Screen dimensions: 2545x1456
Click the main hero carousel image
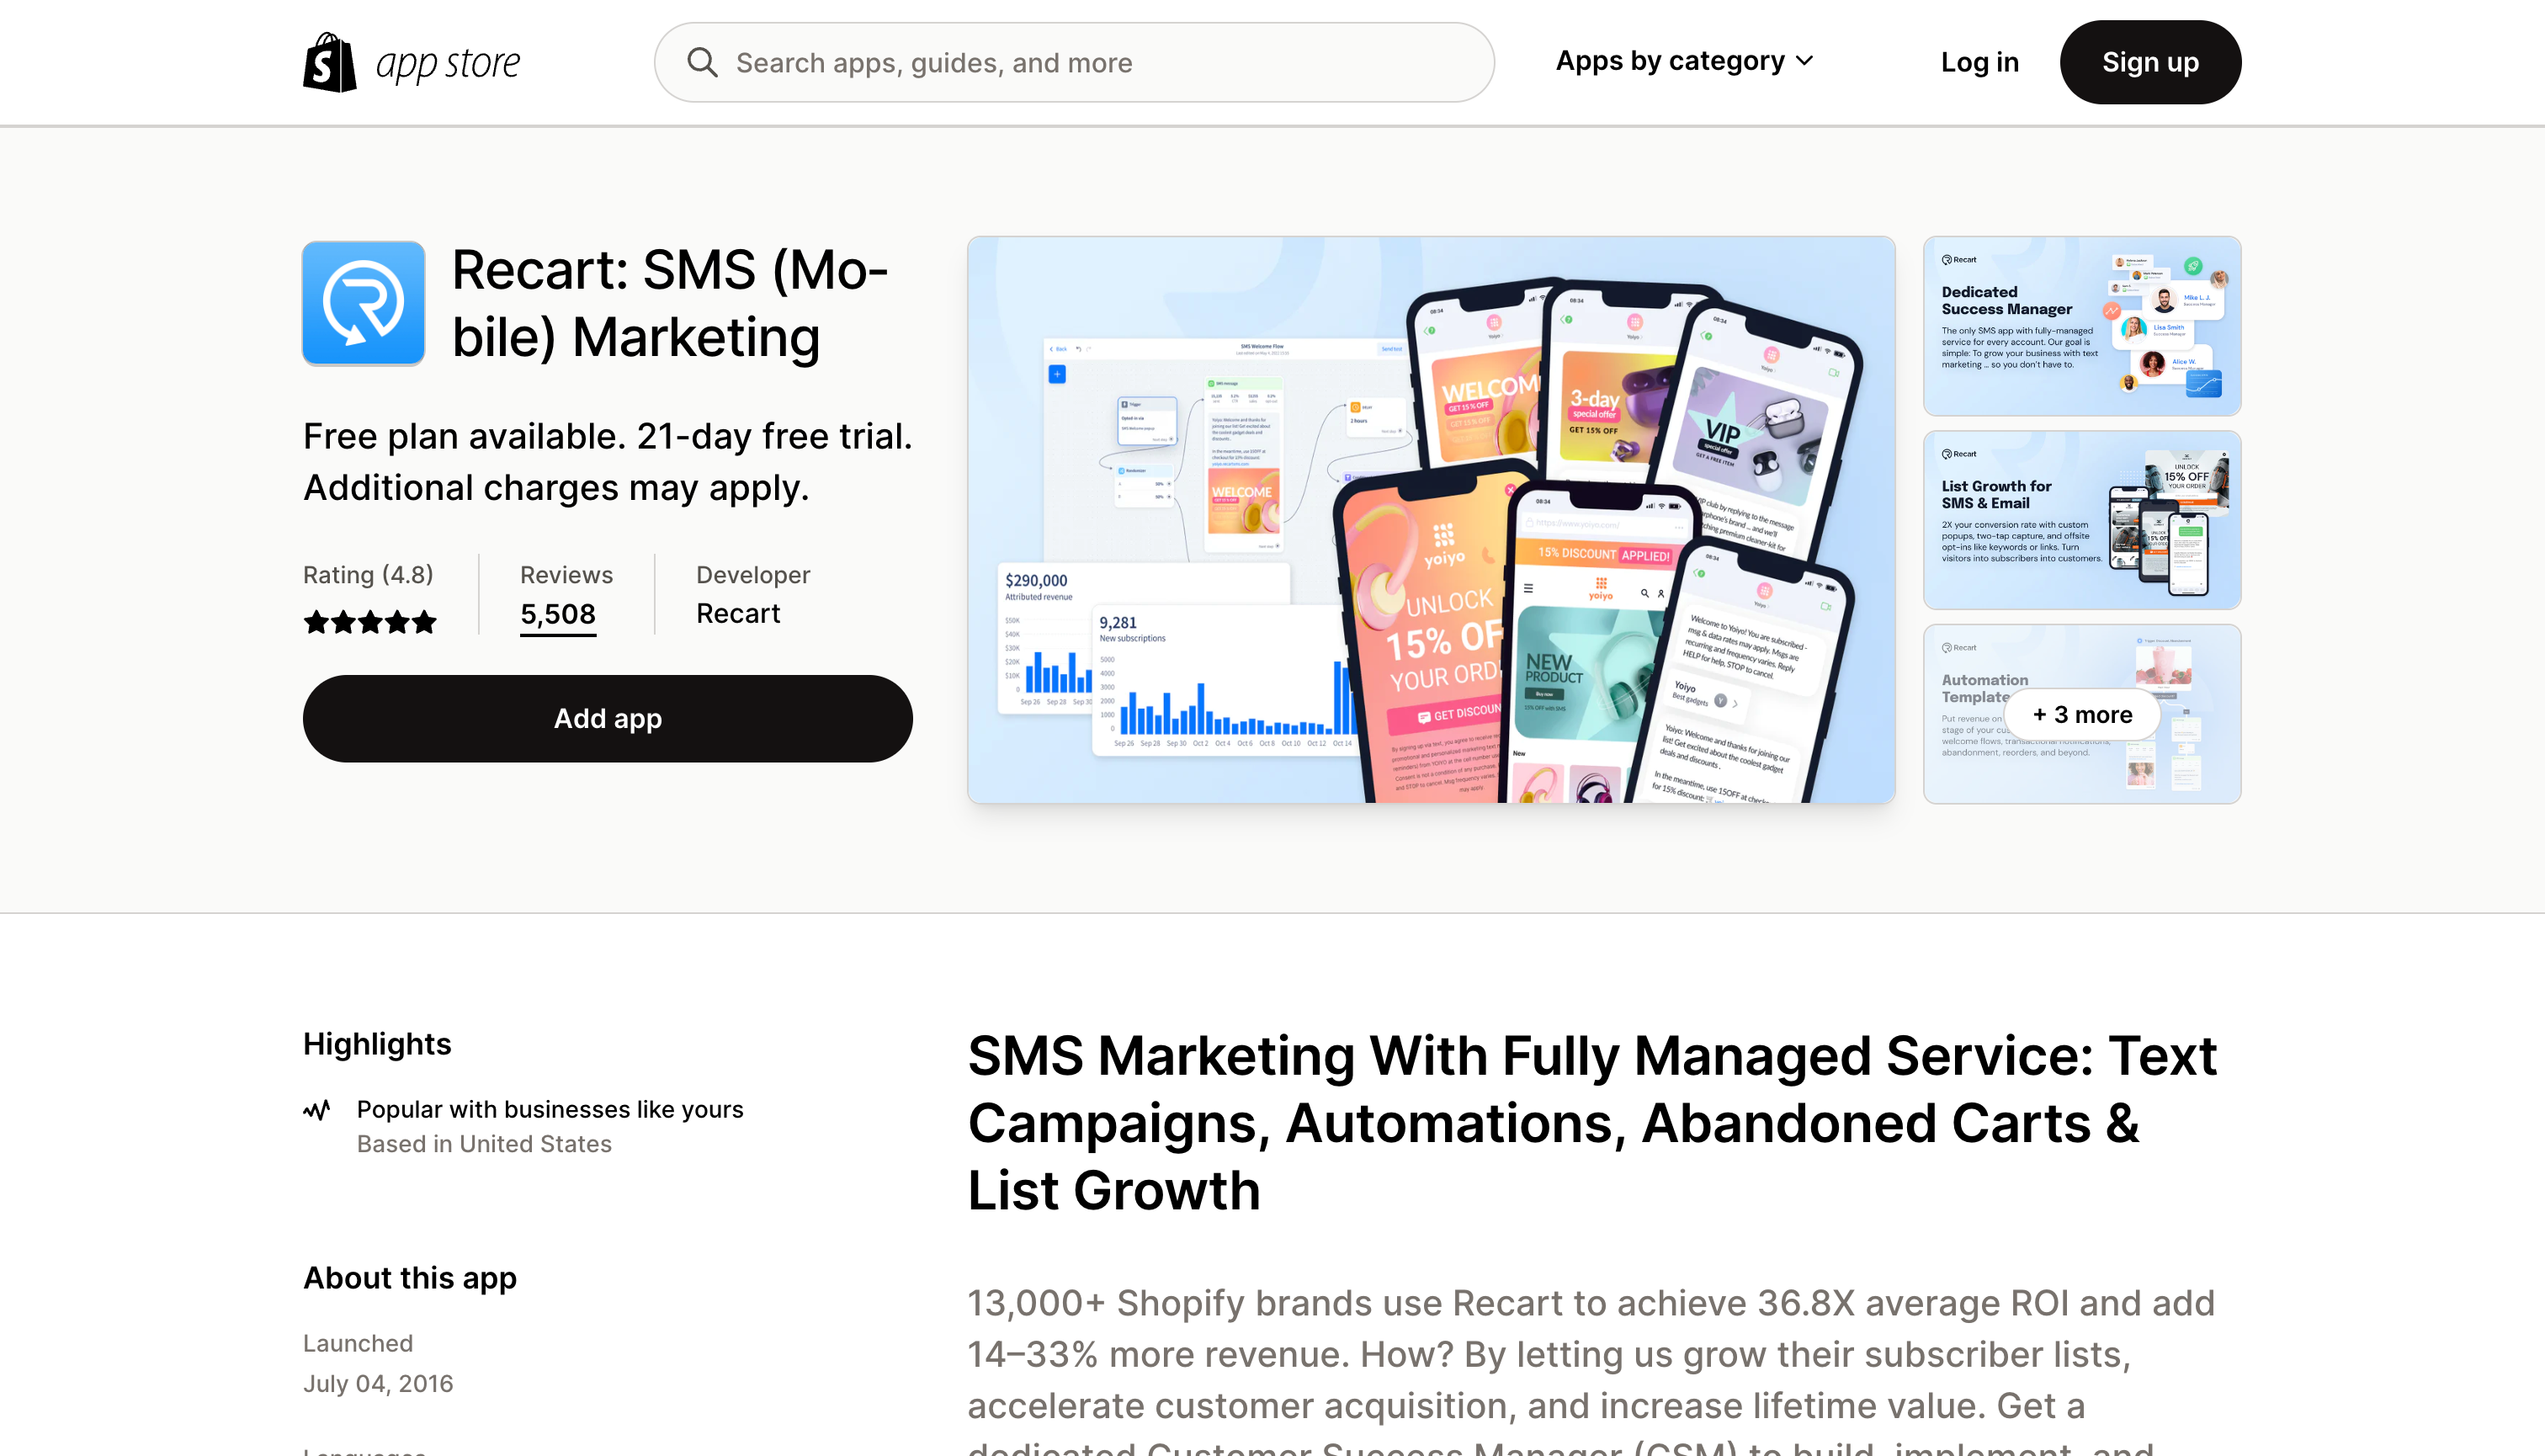tap(1432, 519)
